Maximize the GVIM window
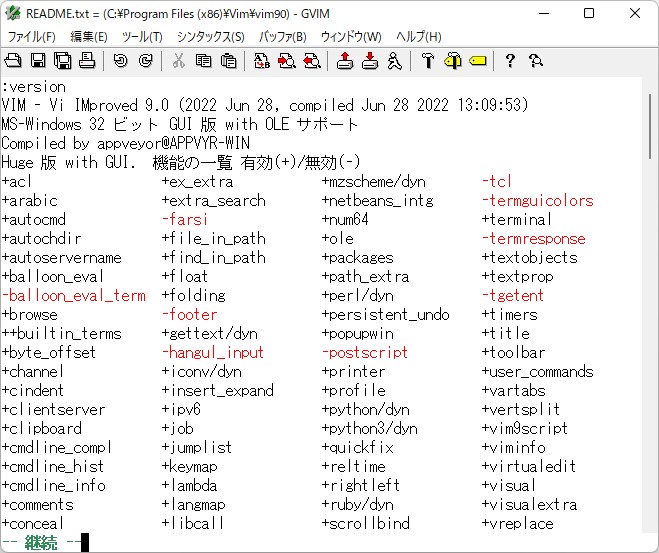The image size is (659, 553). click(589, 13)
